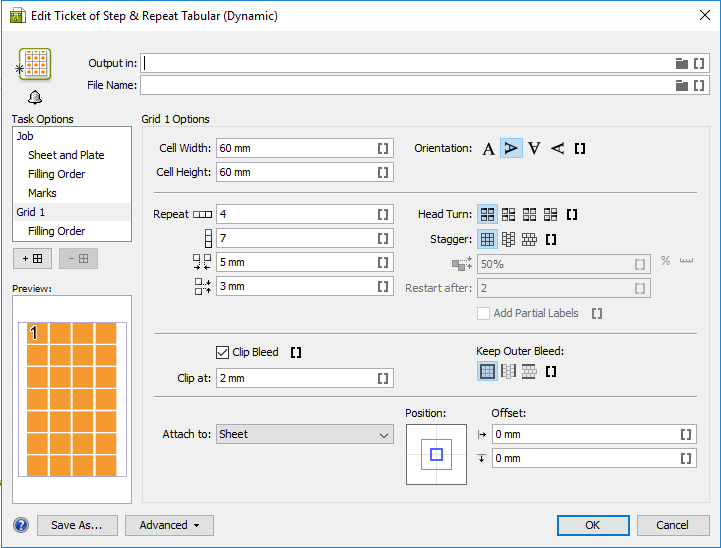Click the SmartName bracket icon for Output in
Screen dimensions: 721x548
click(x=699, y=63)
